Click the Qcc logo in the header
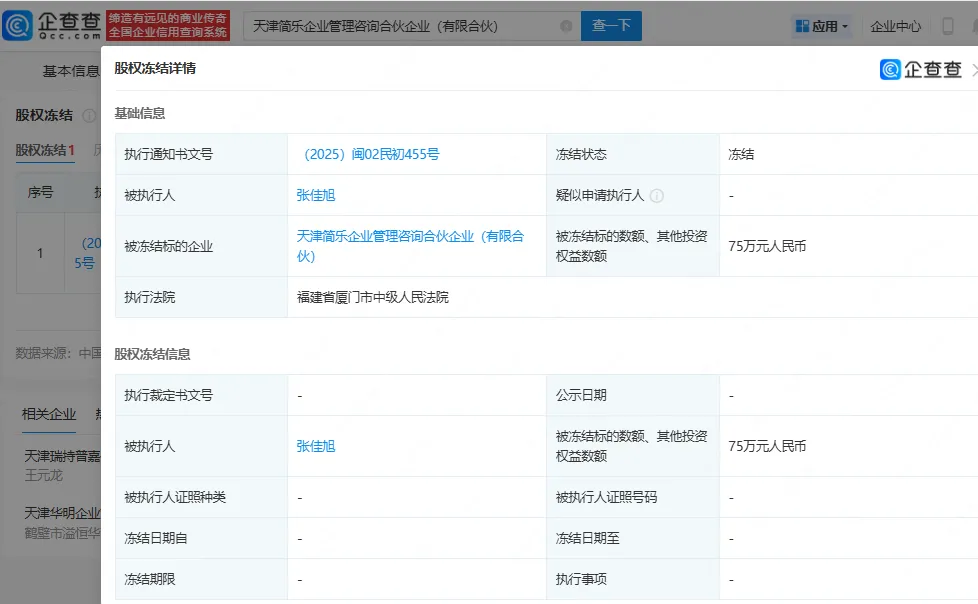The image size is (978, 604). [52, 26]
